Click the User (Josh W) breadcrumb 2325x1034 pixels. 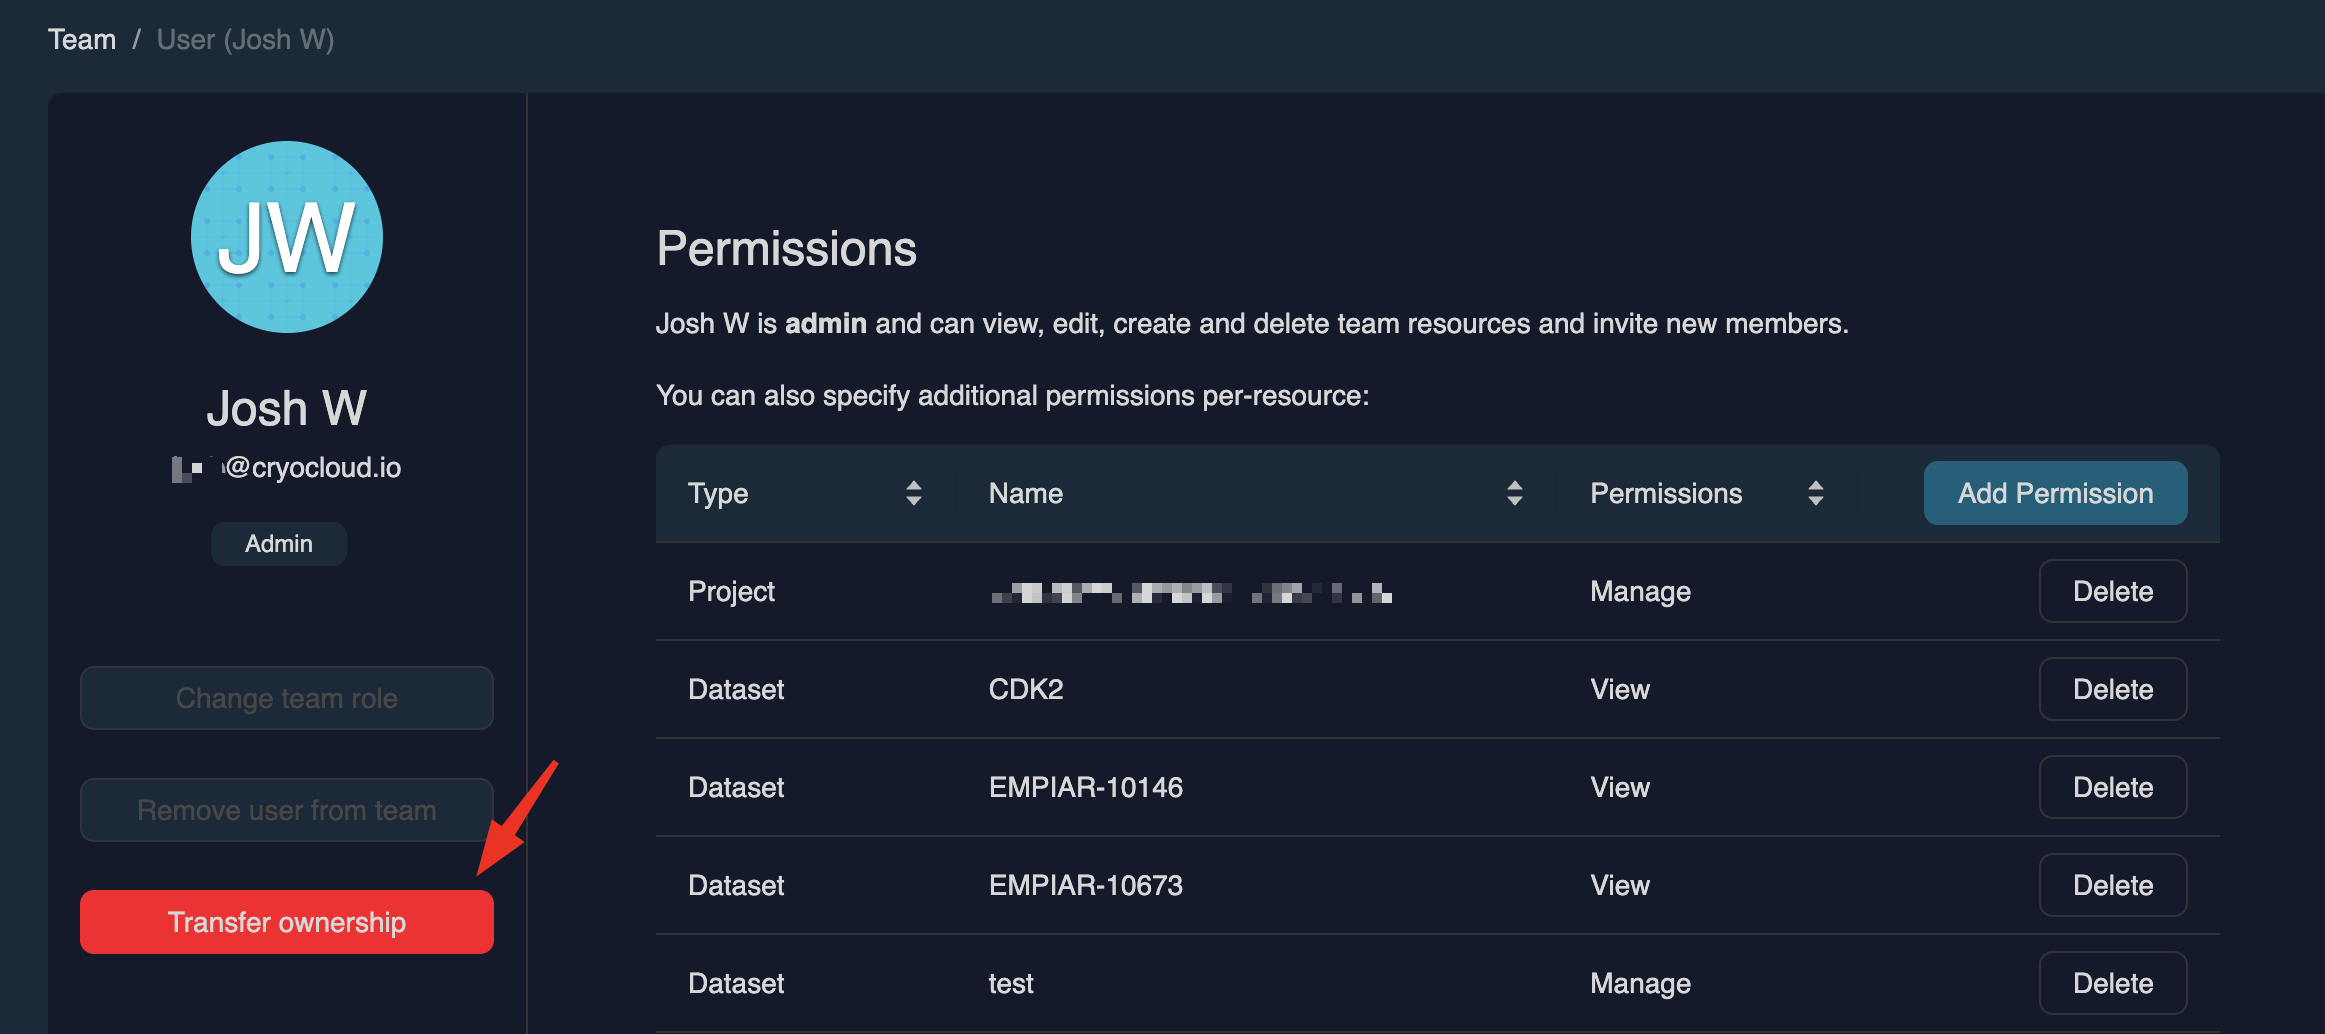click(245, 39)
